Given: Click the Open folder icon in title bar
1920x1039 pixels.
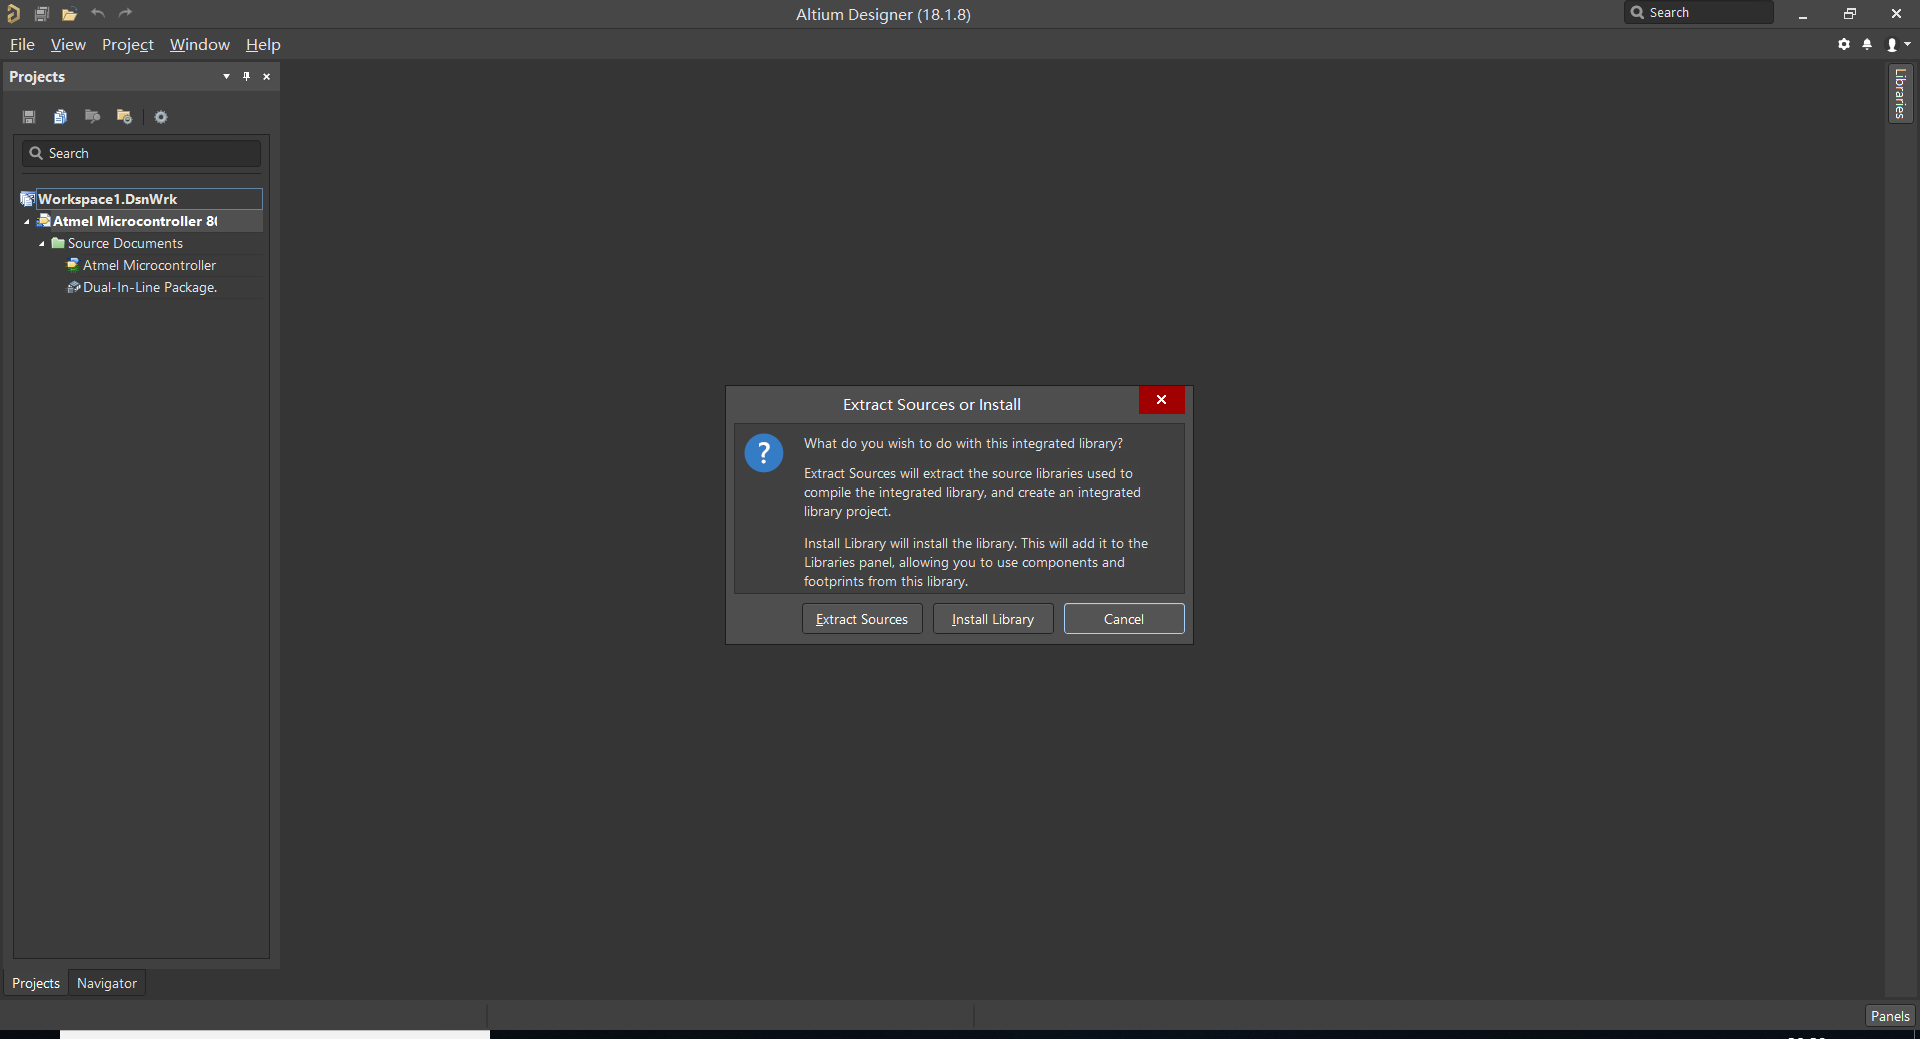Looking at the screenshot, I should coord(69,14).
